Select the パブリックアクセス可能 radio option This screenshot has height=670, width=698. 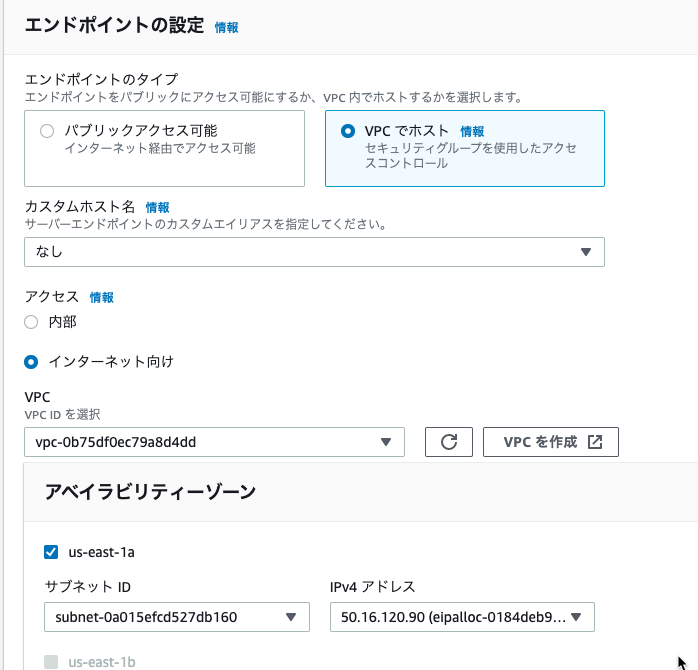pos(47,131)
